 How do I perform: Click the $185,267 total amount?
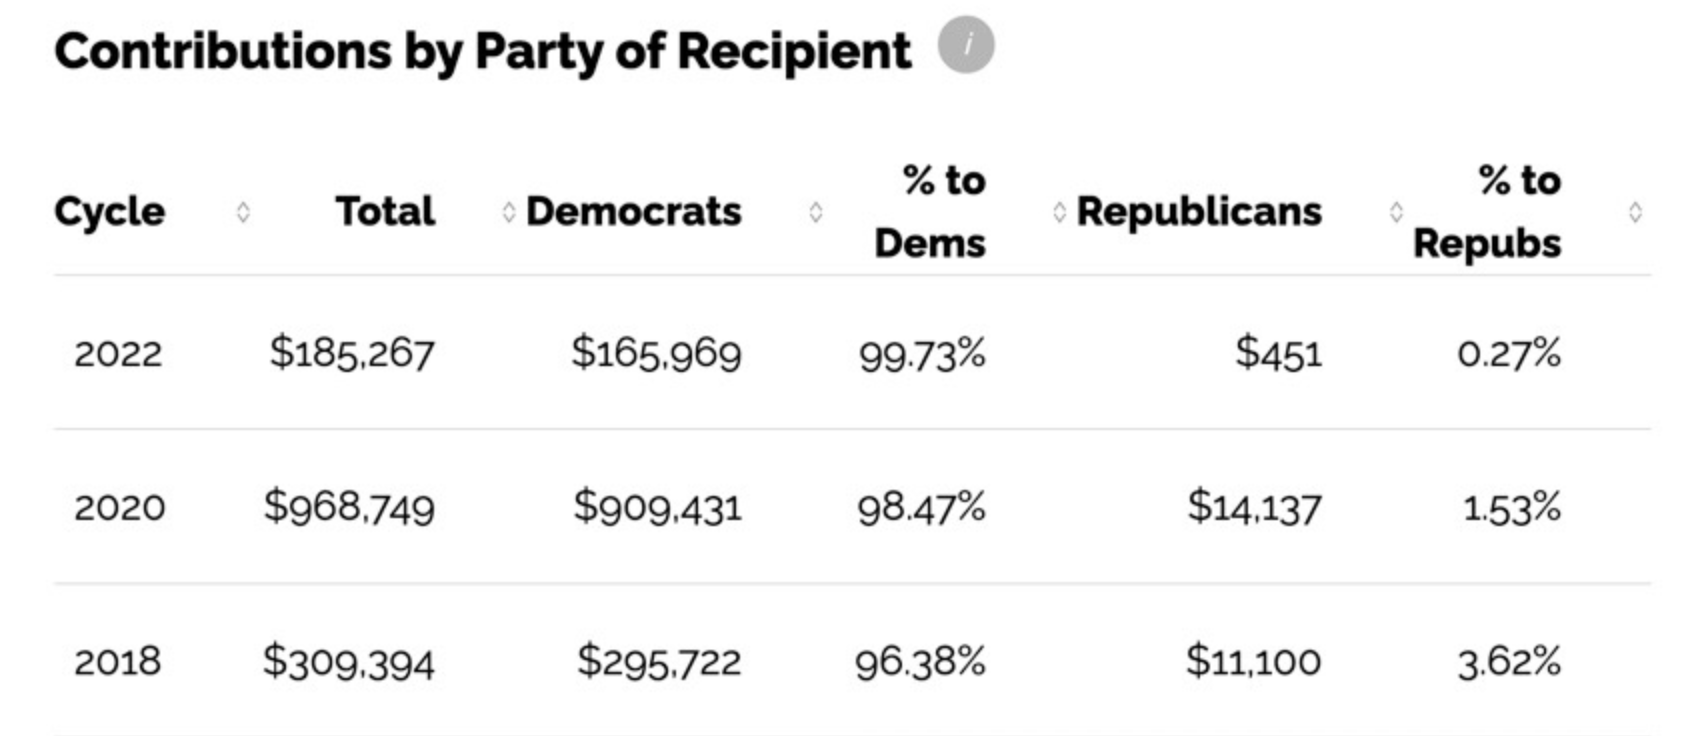[x=351, y=353]
